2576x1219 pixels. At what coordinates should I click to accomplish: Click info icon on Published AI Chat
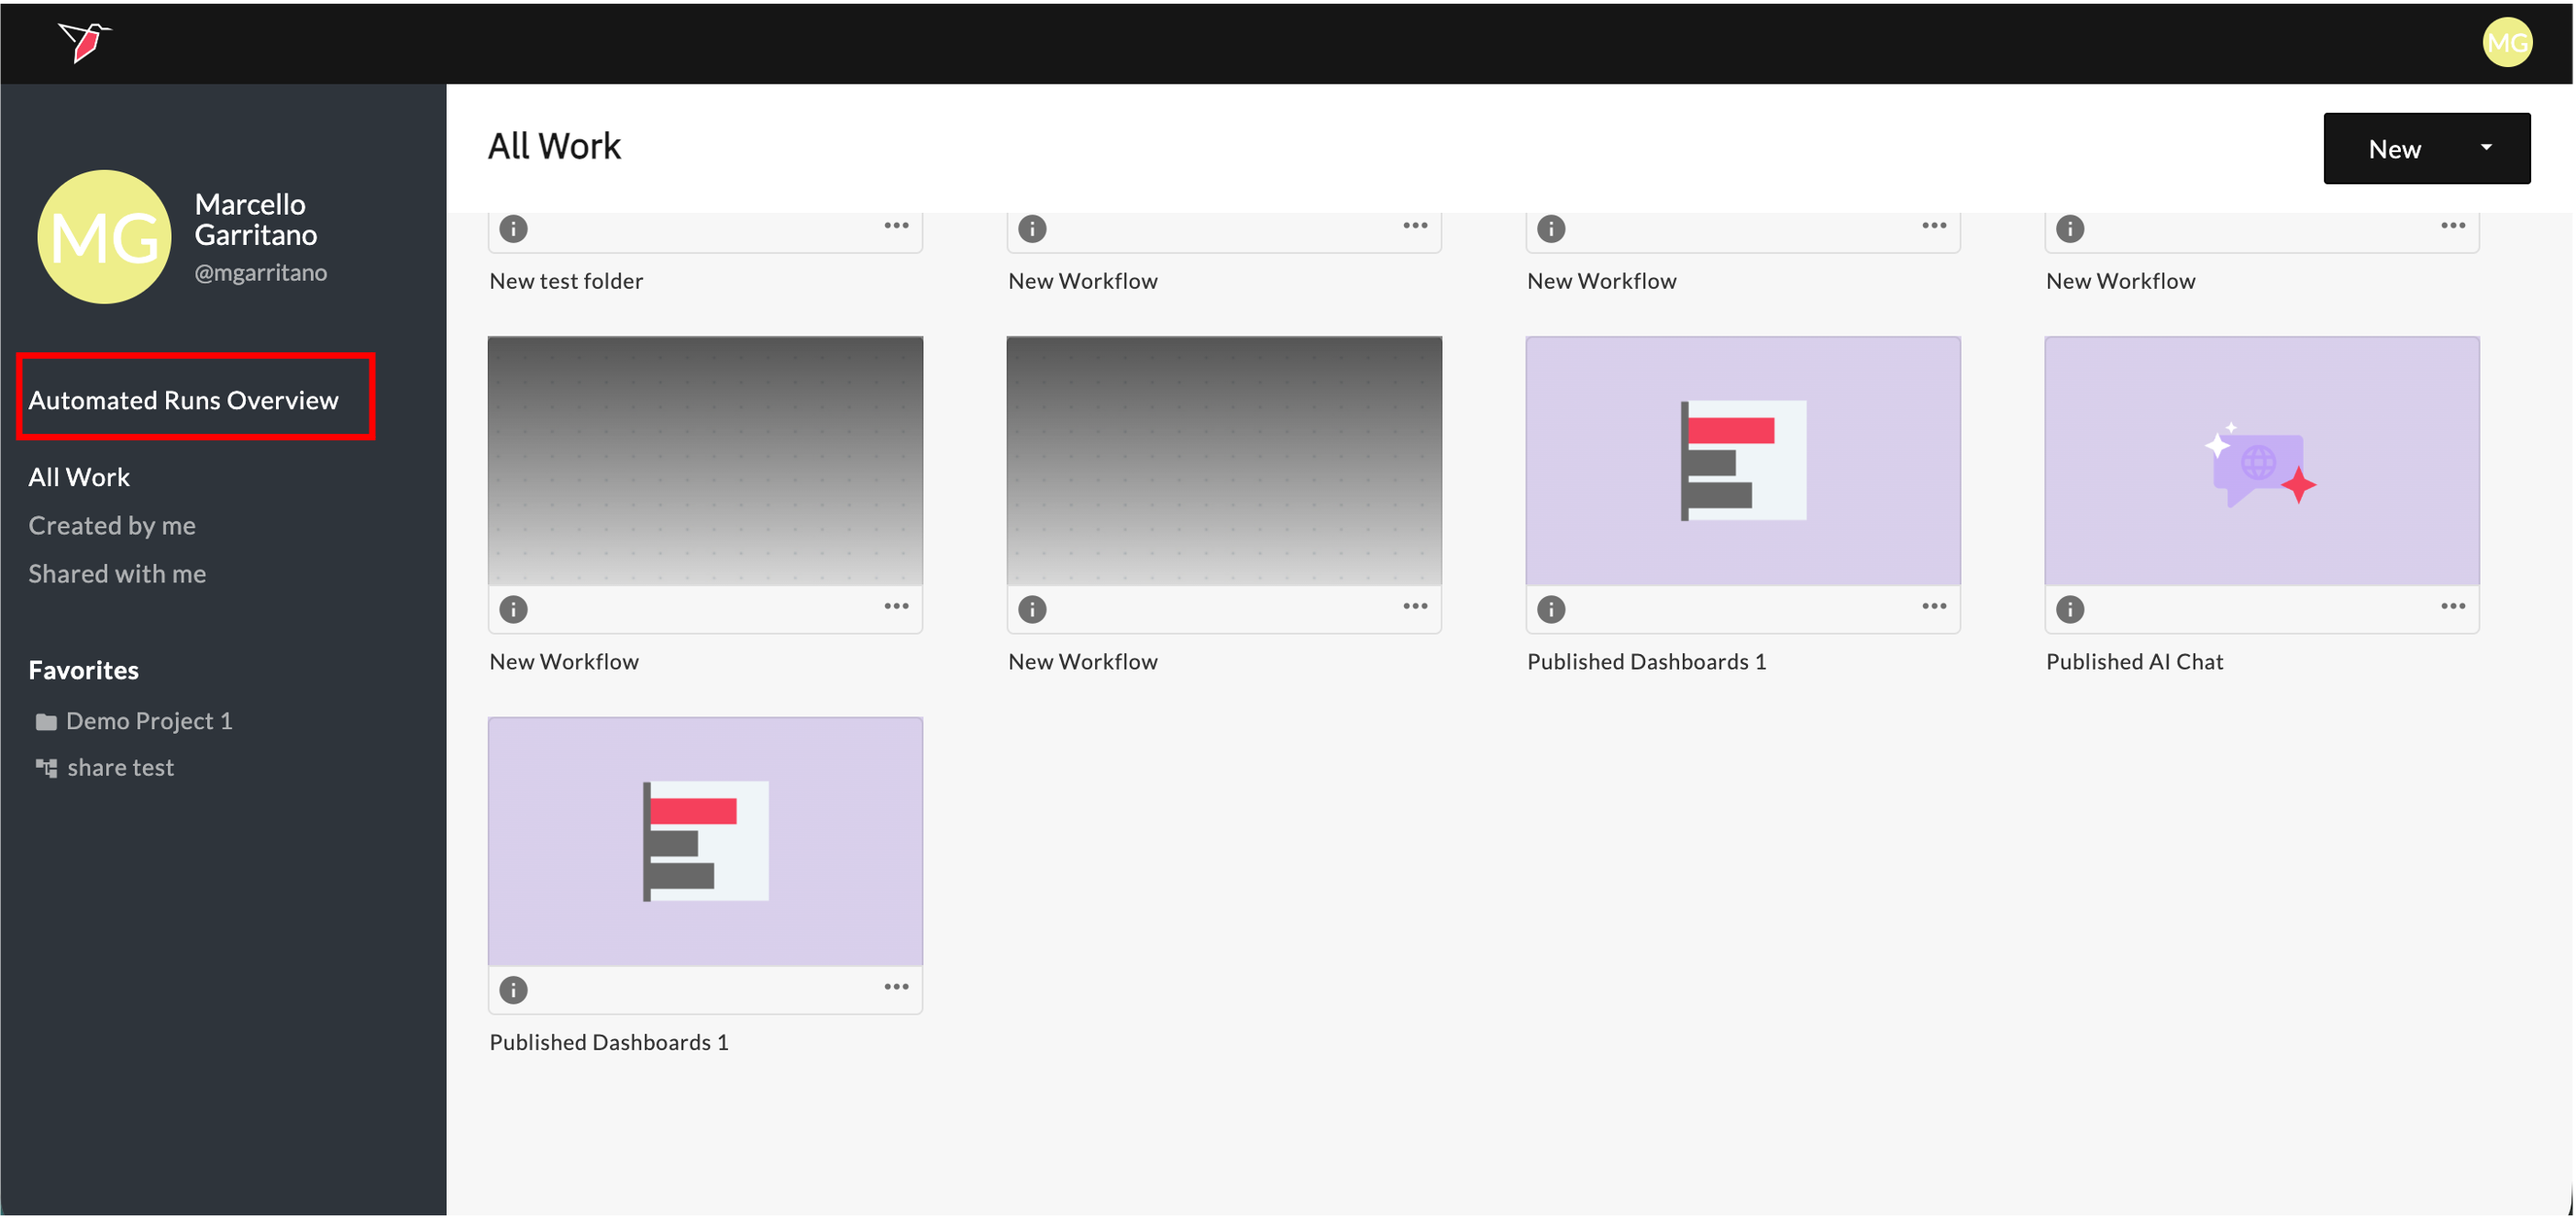point(2069,609)
